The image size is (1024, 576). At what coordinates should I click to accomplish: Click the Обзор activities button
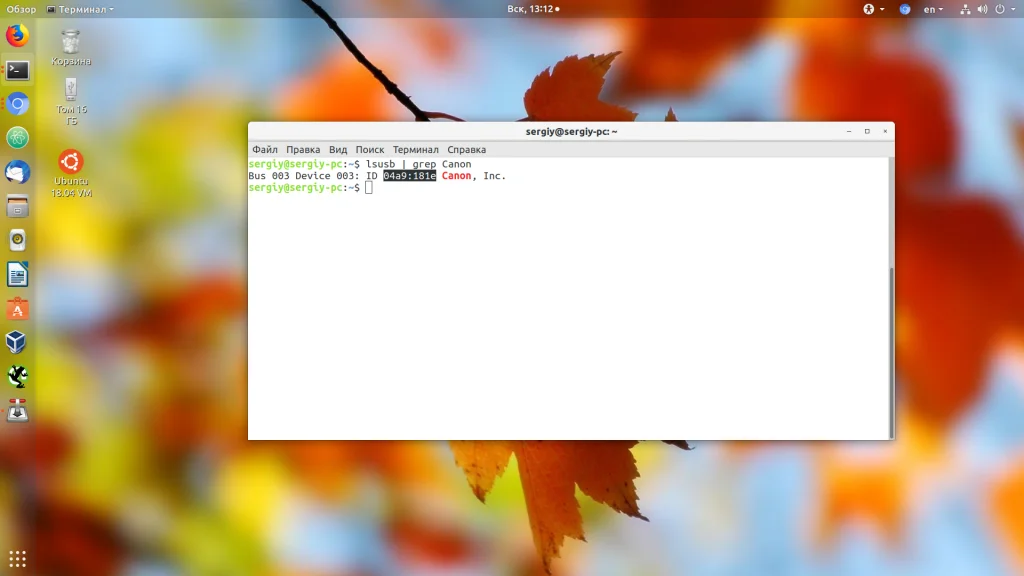(x=21, y=9)
